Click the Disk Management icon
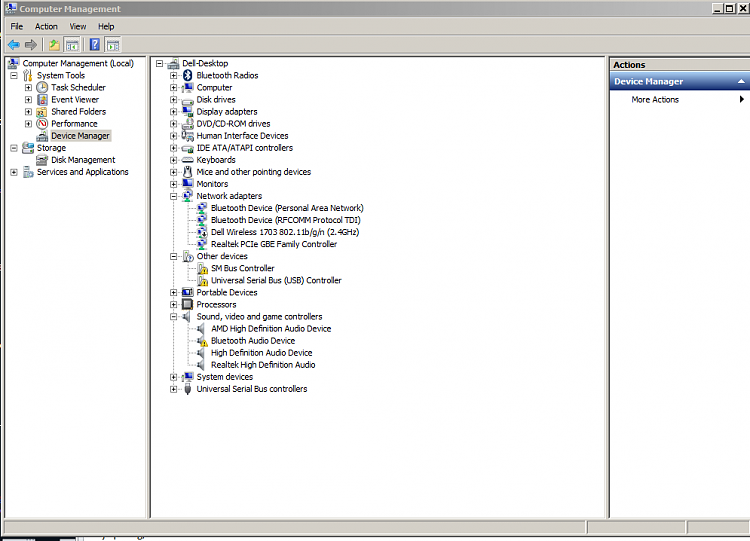750x541 pixels. coord(42,160)
